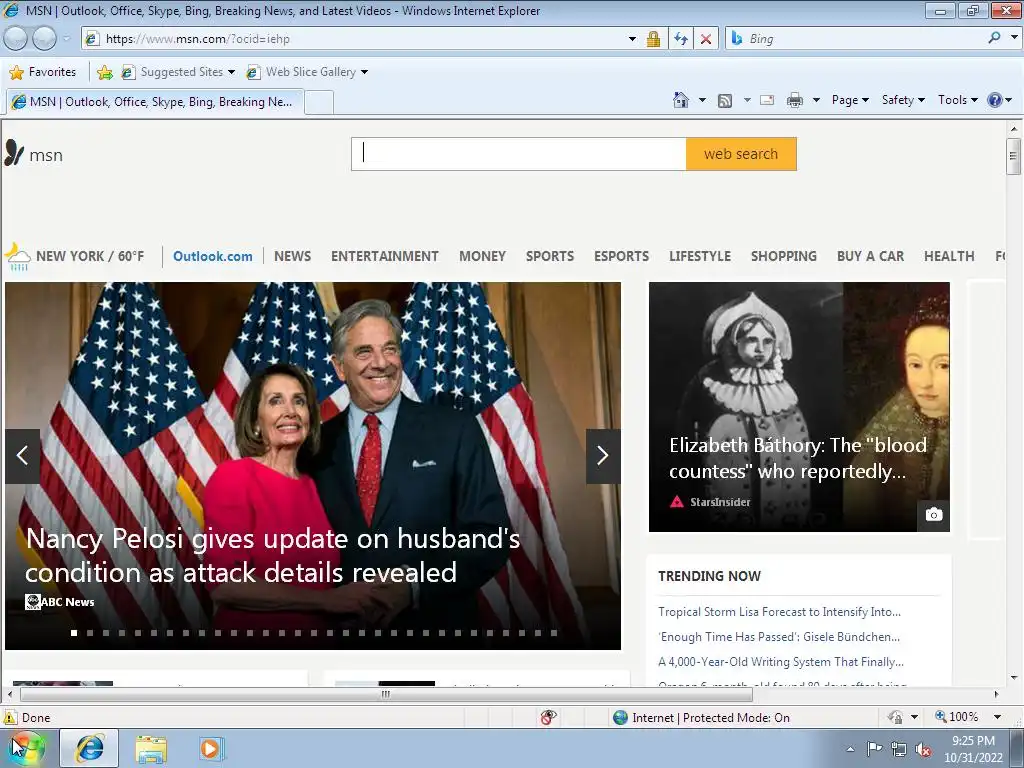This screenshot has height=768, width=1024.
Task: Click the previous slide arrow on carousel
Action: tap(22, 456)
